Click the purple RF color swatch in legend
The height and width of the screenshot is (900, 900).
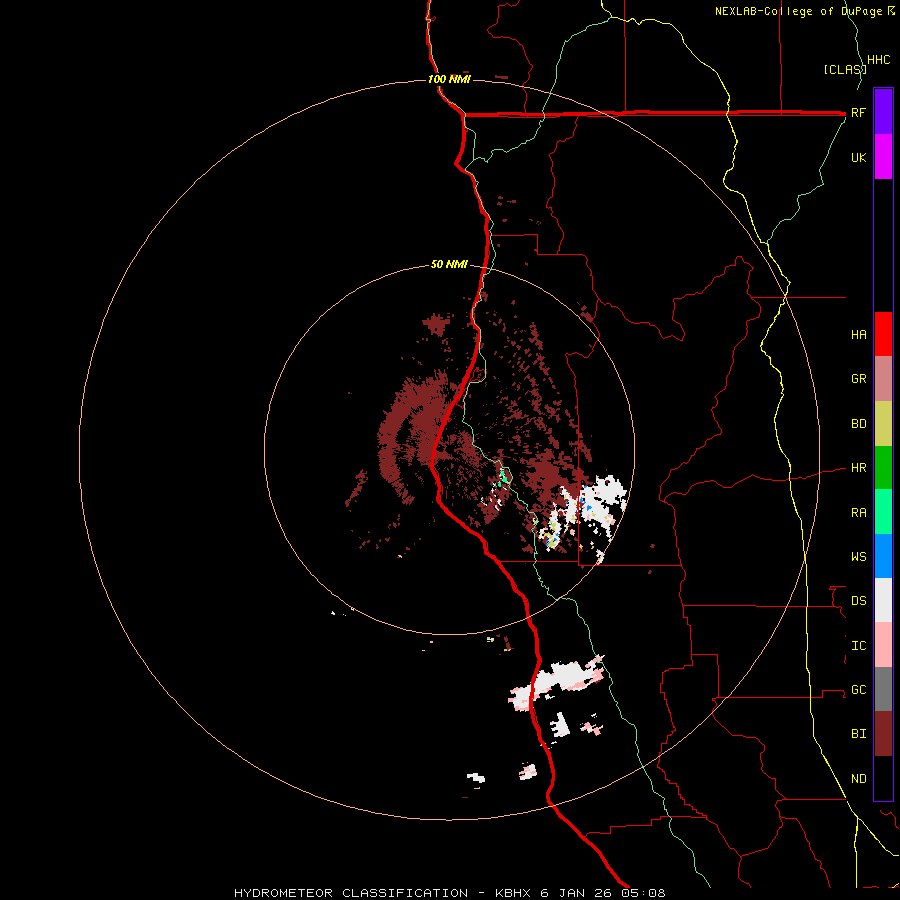(883, 112)
